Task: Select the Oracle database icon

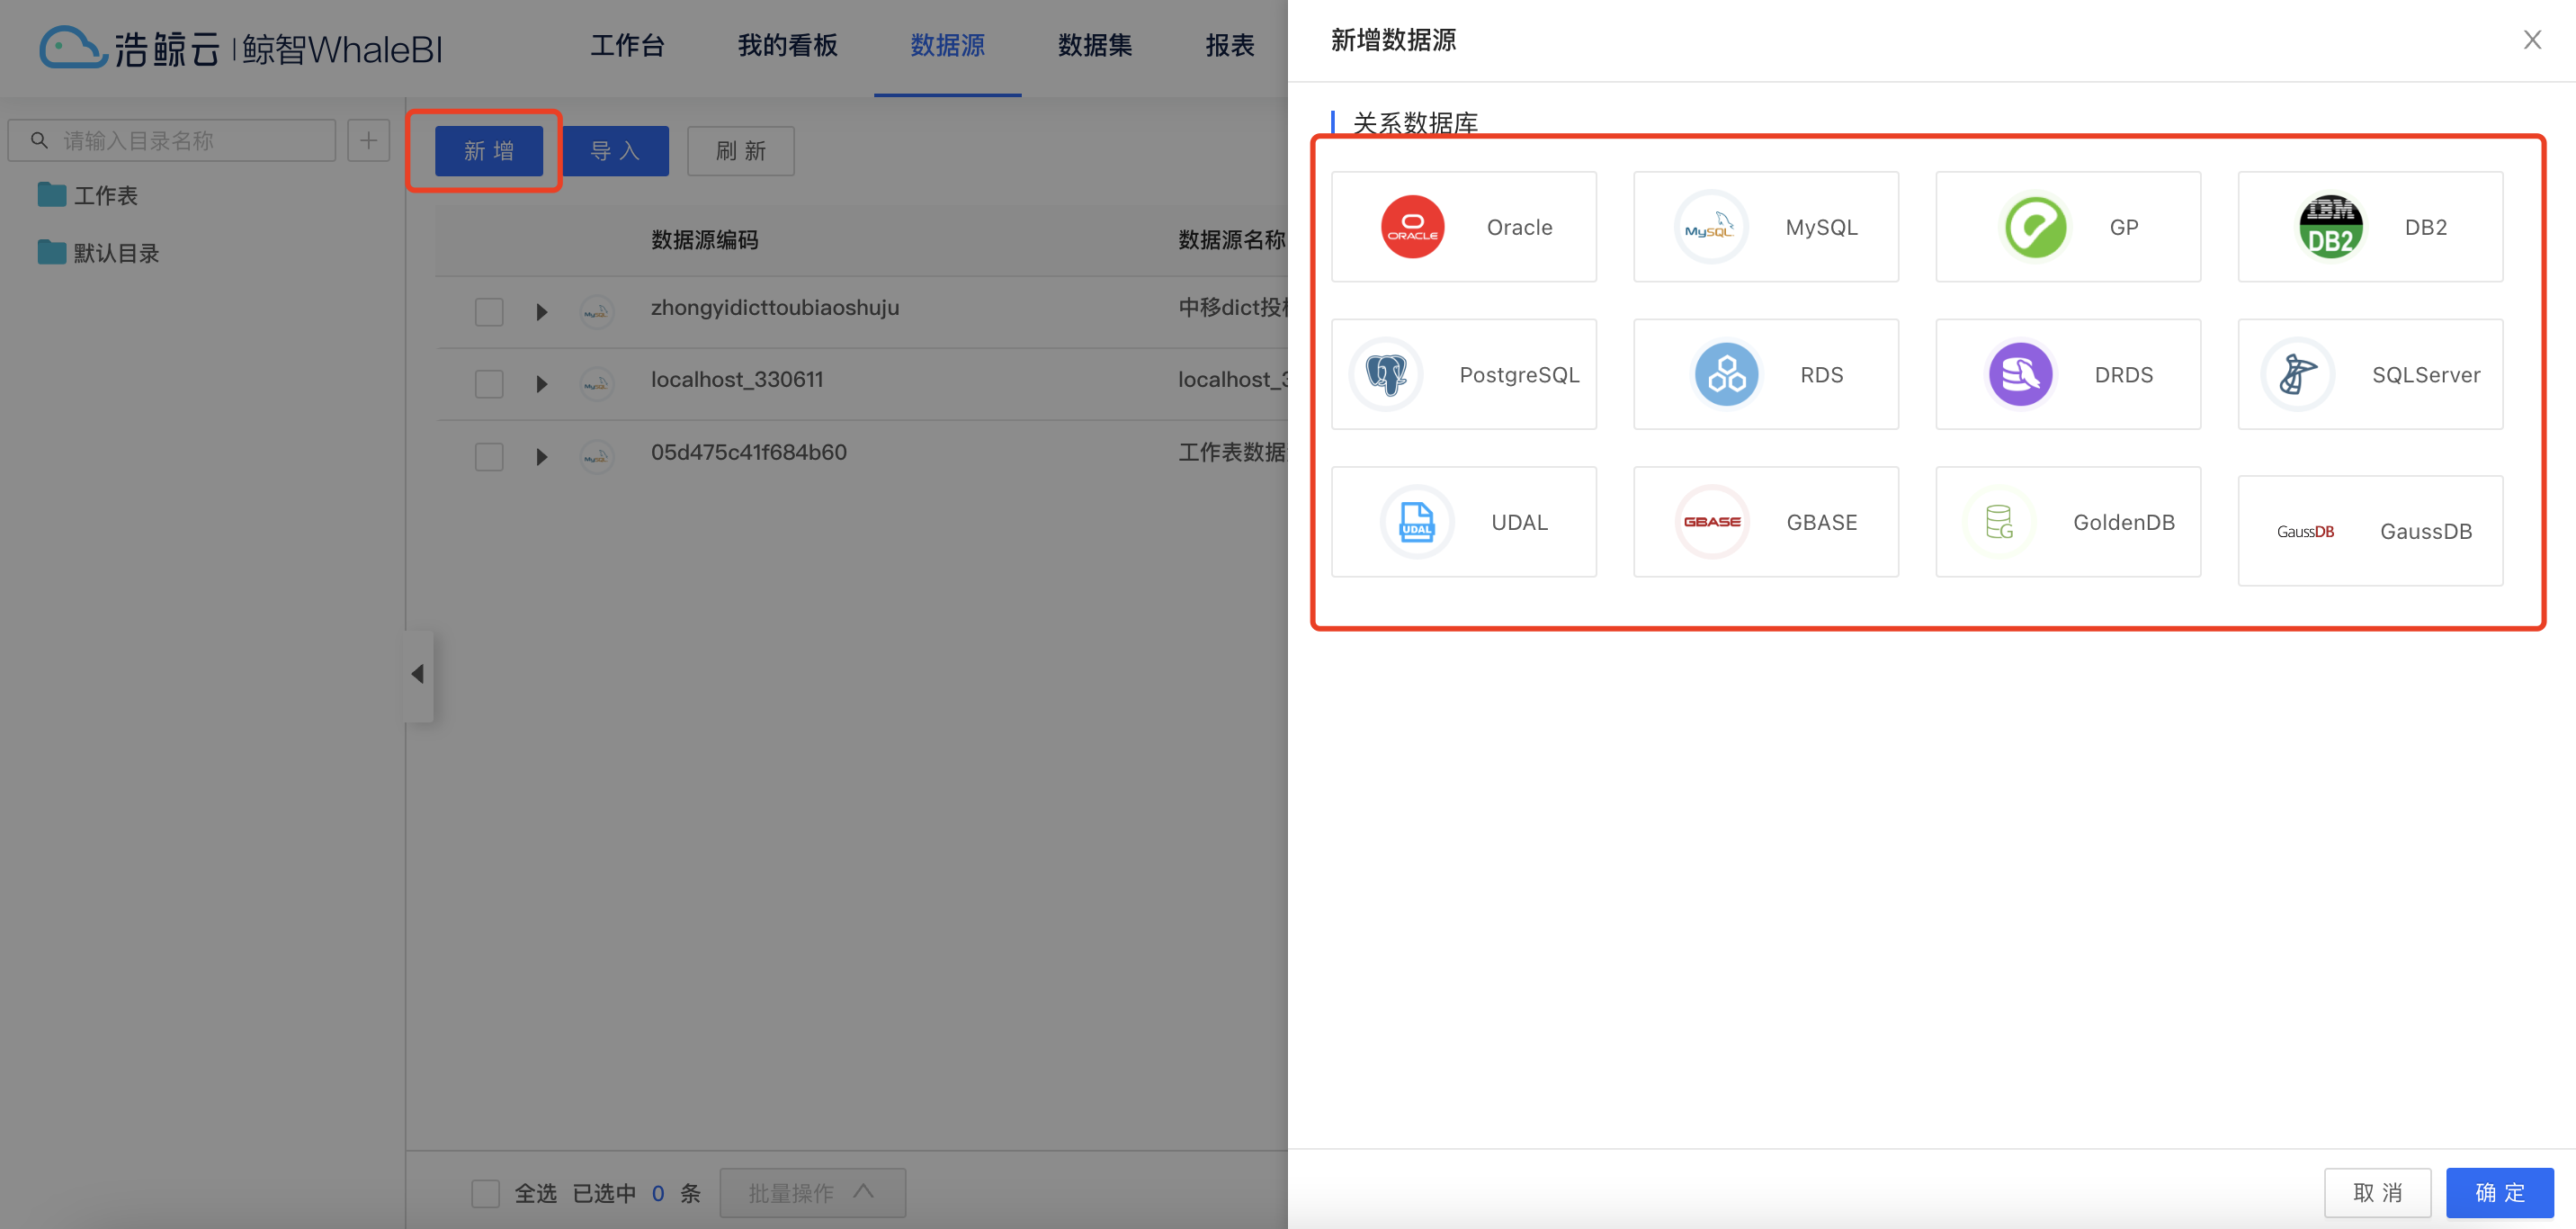Action: tap(1412, 227)
